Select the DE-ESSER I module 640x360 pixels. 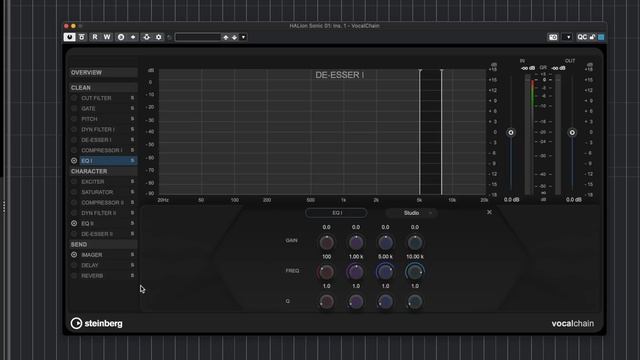(x=96, y=140)
